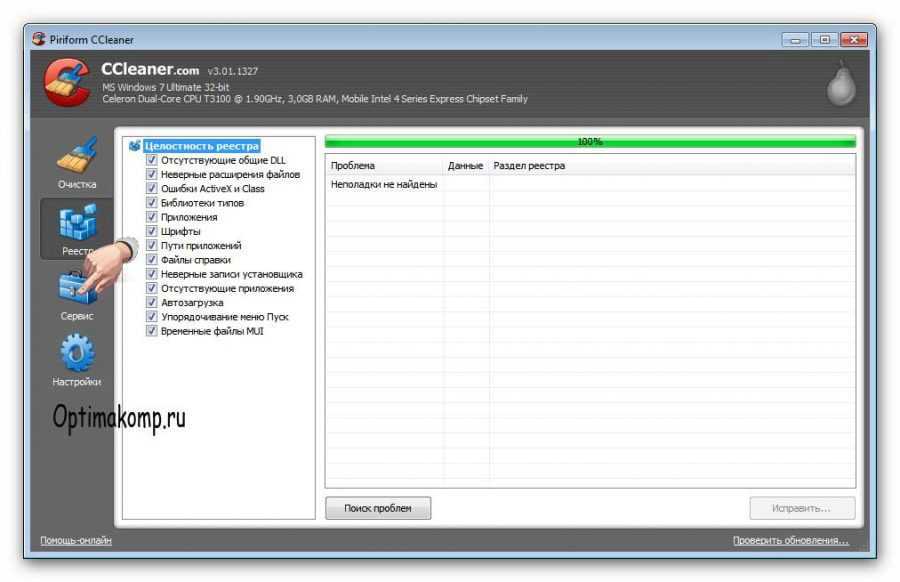Select the Целостность реестра tree root
900x582 pixels.
pos(201,146)
